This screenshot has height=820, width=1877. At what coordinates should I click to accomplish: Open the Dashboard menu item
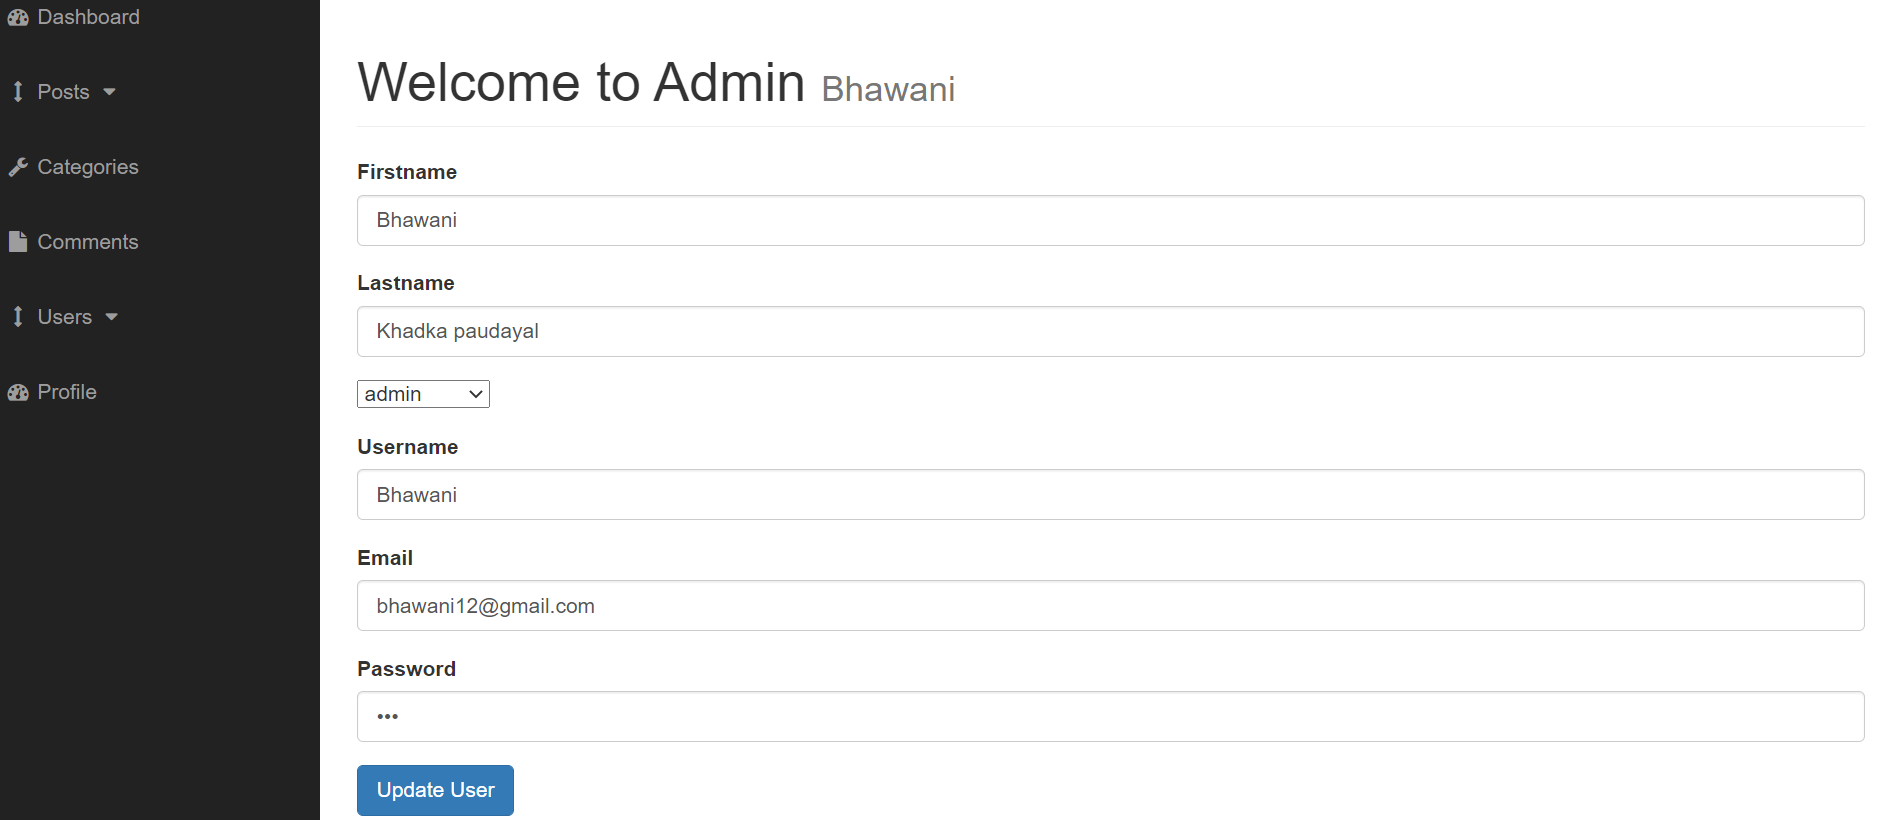[88, 17]
